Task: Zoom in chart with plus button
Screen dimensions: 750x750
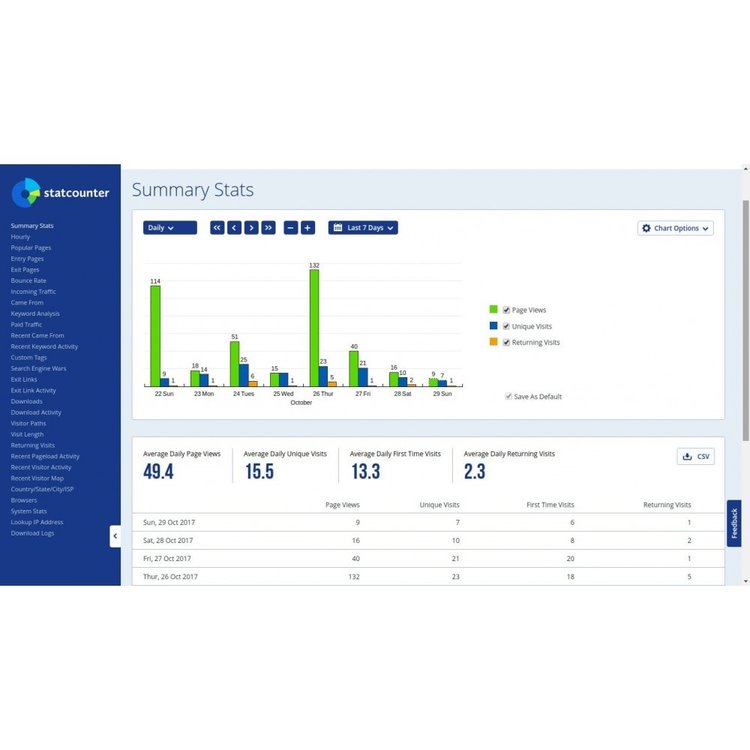Action: click(308, 228)
